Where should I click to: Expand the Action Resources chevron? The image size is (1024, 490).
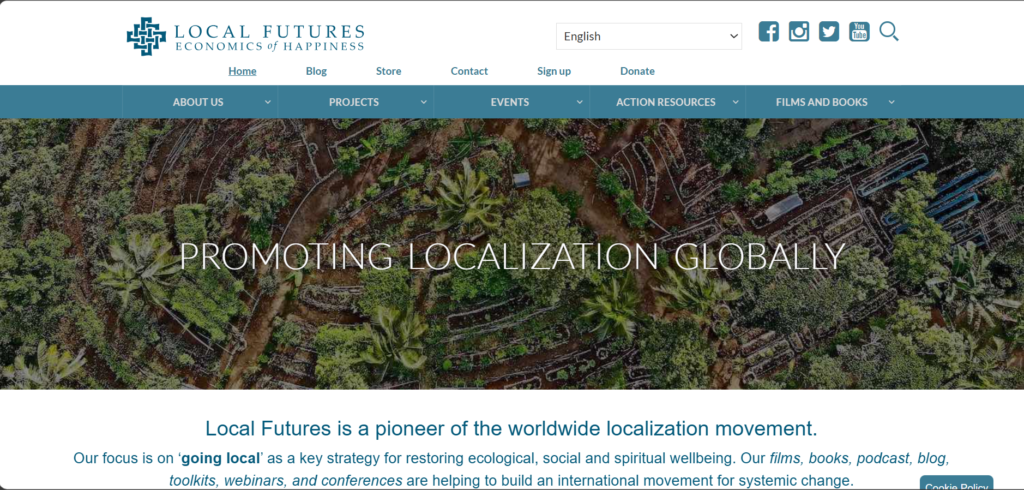(735, 102)
